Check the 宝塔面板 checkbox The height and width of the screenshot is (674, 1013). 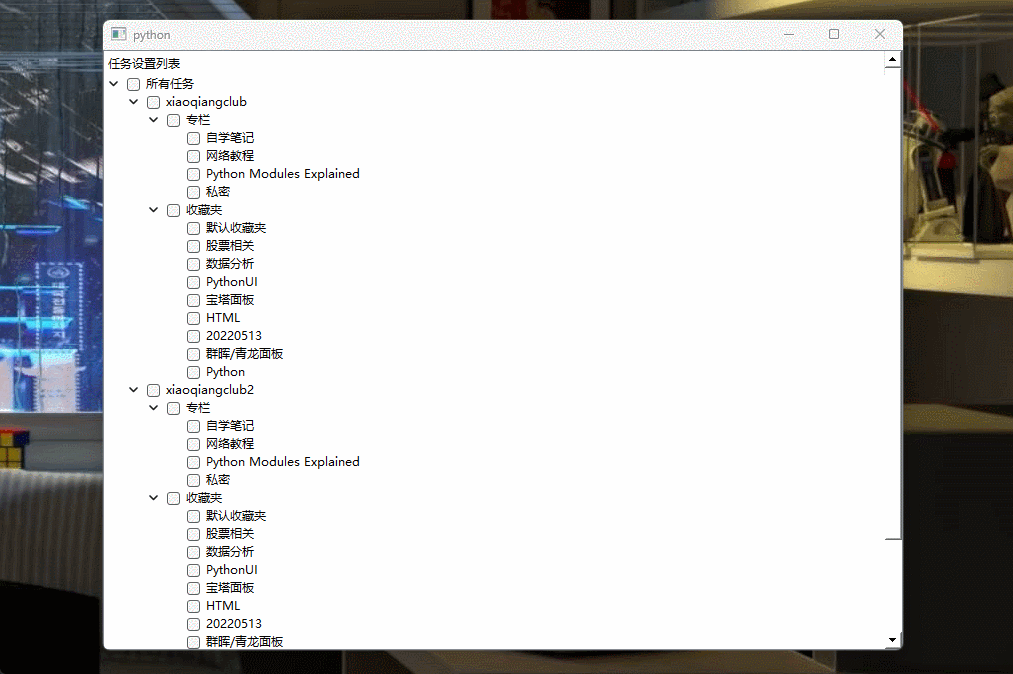coord(192,299)
